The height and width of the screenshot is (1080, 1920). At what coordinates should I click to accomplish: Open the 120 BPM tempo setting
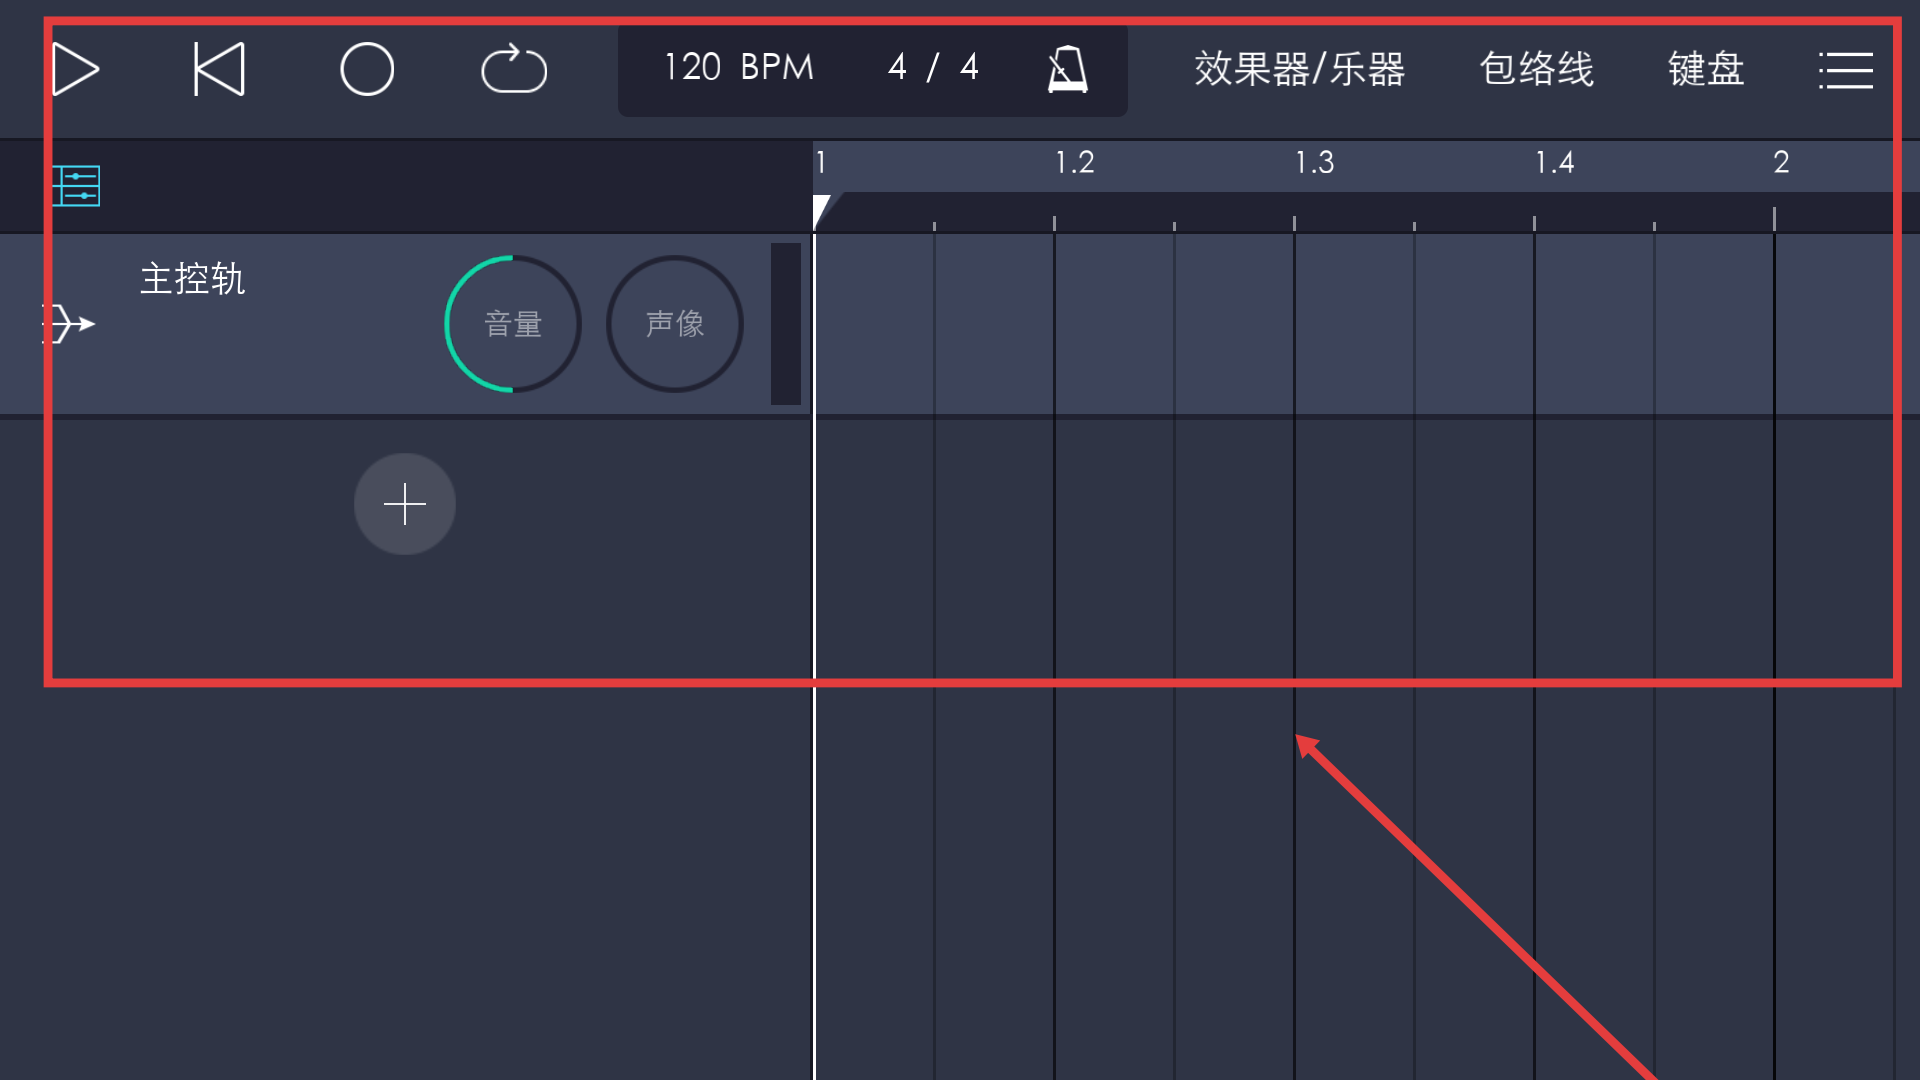[737, 68]
